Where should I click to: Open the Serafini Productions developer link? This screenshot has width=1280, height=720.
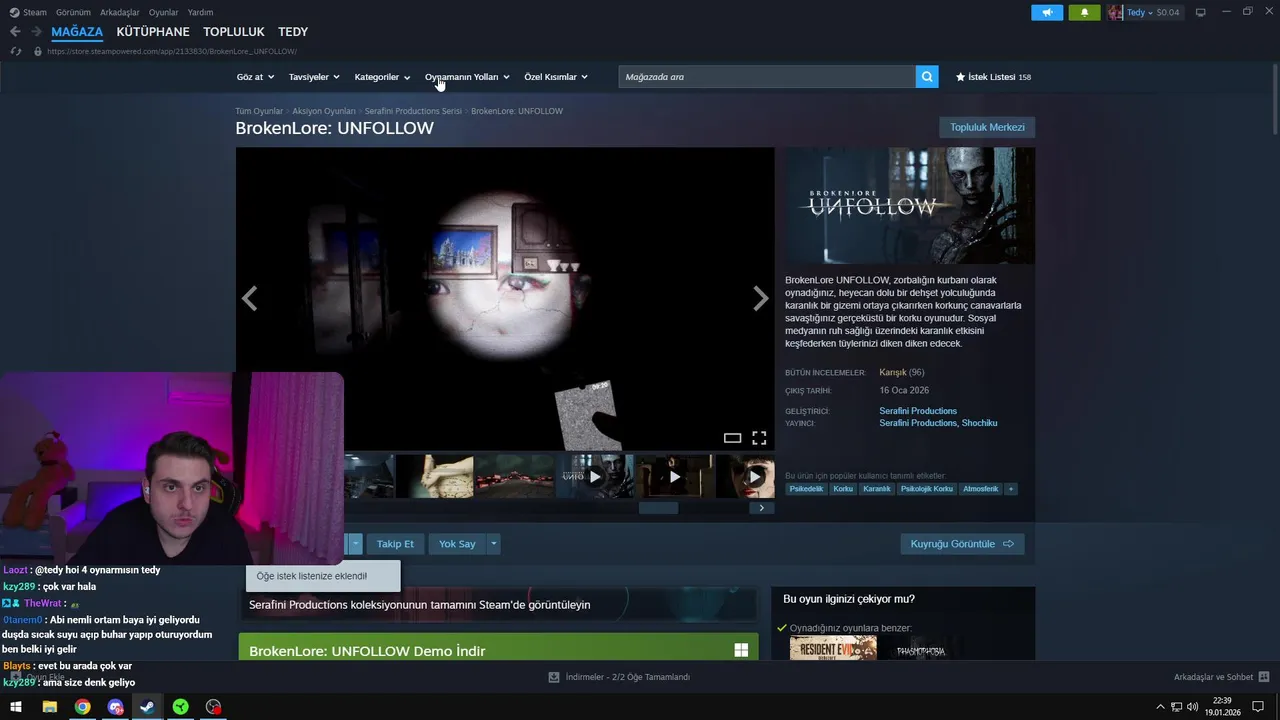(x=918, y=411)
